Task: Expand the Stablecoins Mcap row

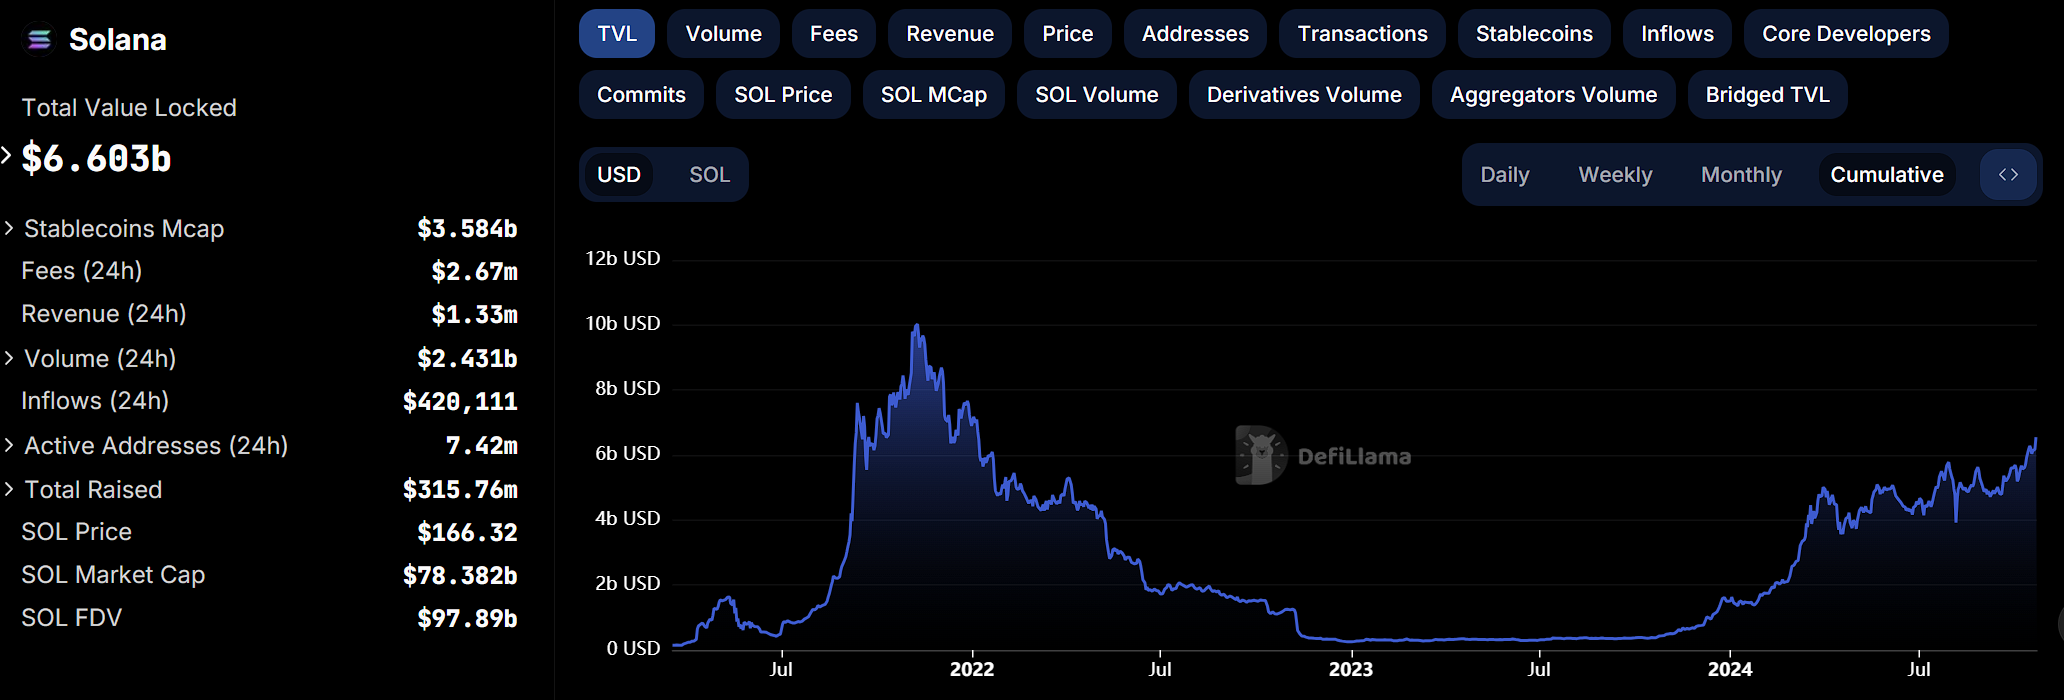Action: 9,229
